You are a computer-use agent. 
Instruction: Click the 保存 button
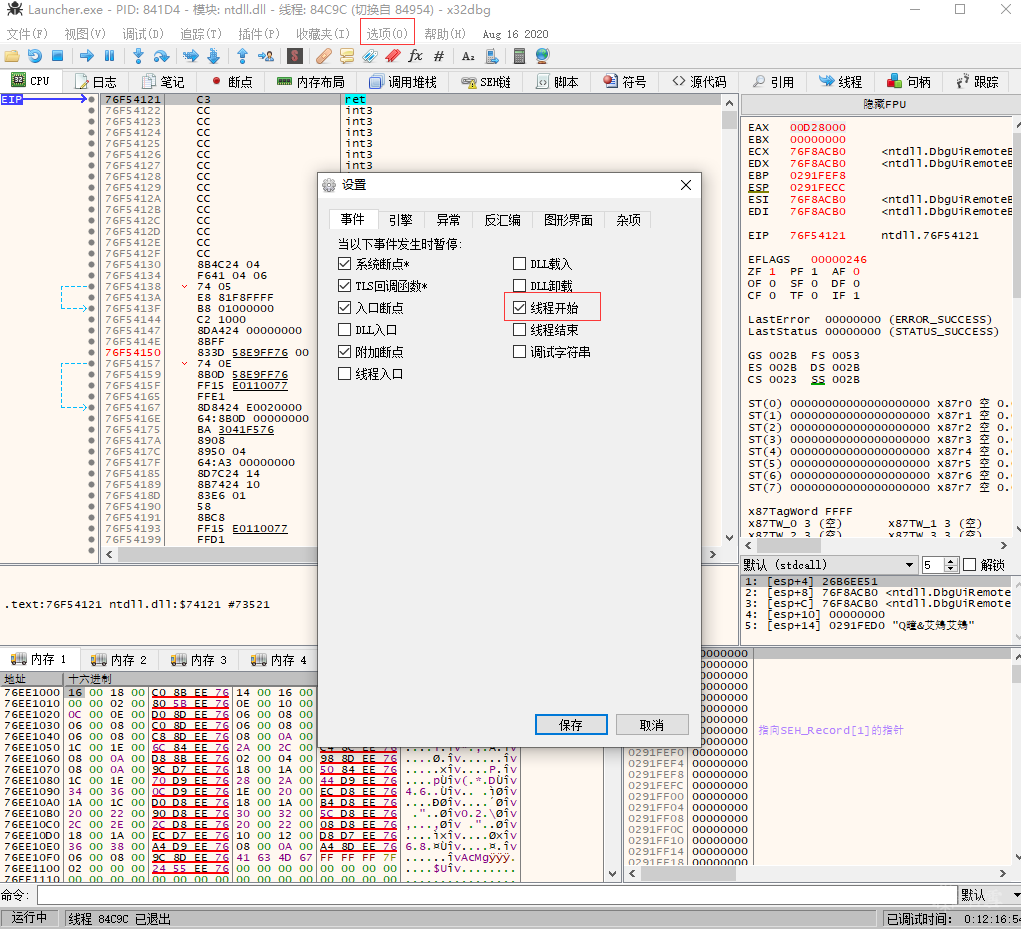click(x=571, y=725)
